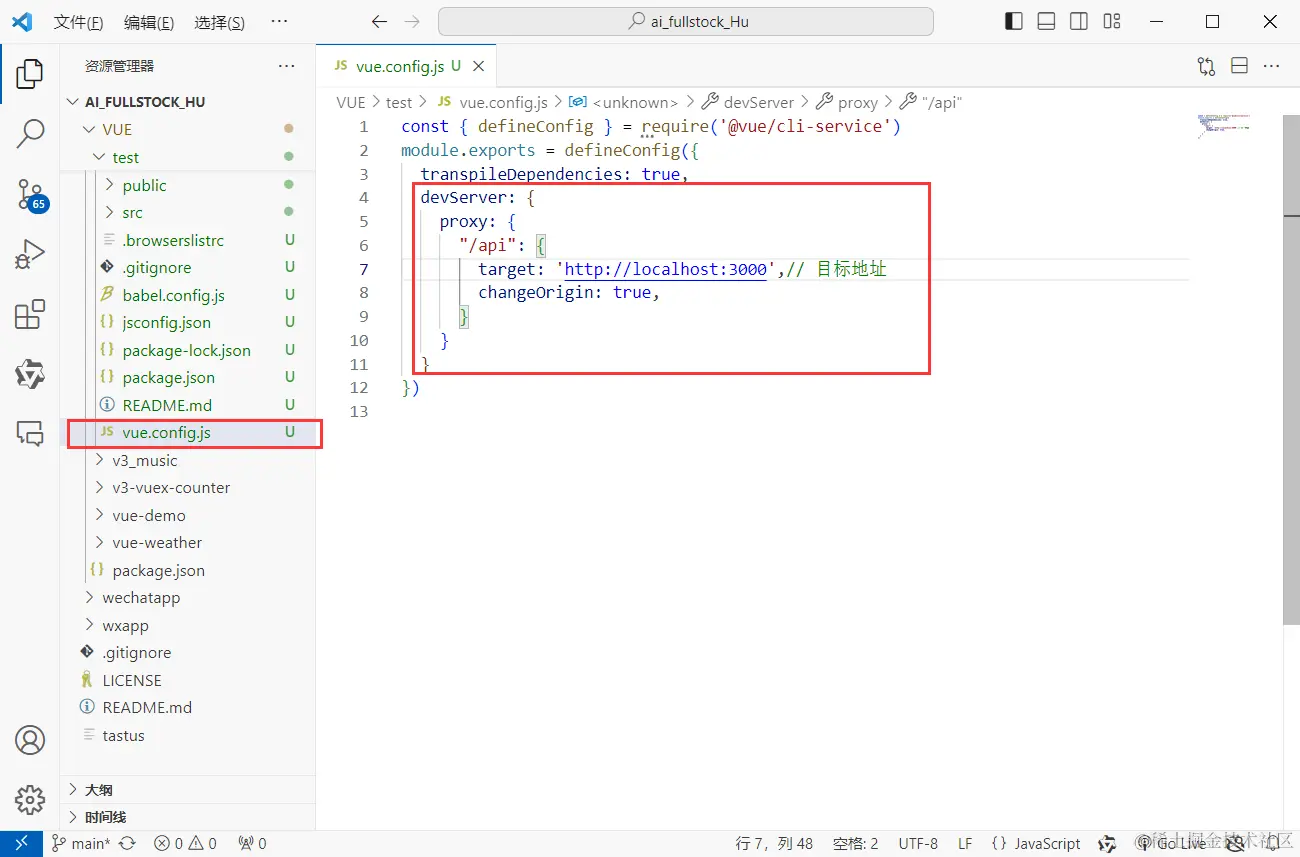This screenshot has height=857, width=1300.
Task: Click the code minimap preview
Action: tap(1224, 127)
